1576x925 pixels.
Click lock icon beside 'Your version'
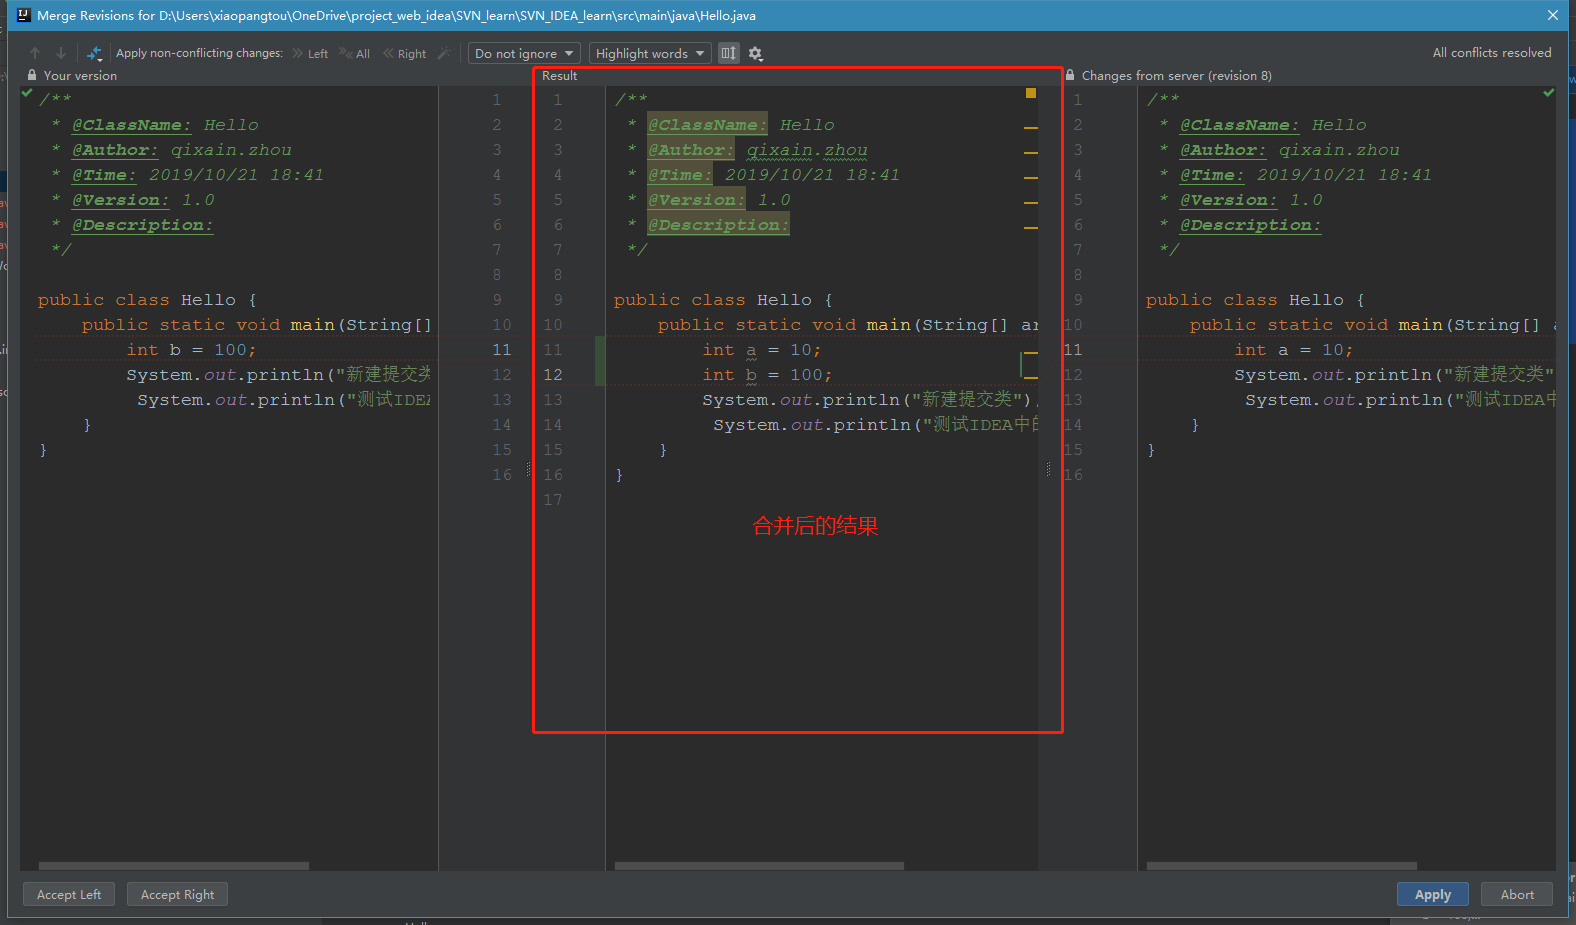(32, 75)
